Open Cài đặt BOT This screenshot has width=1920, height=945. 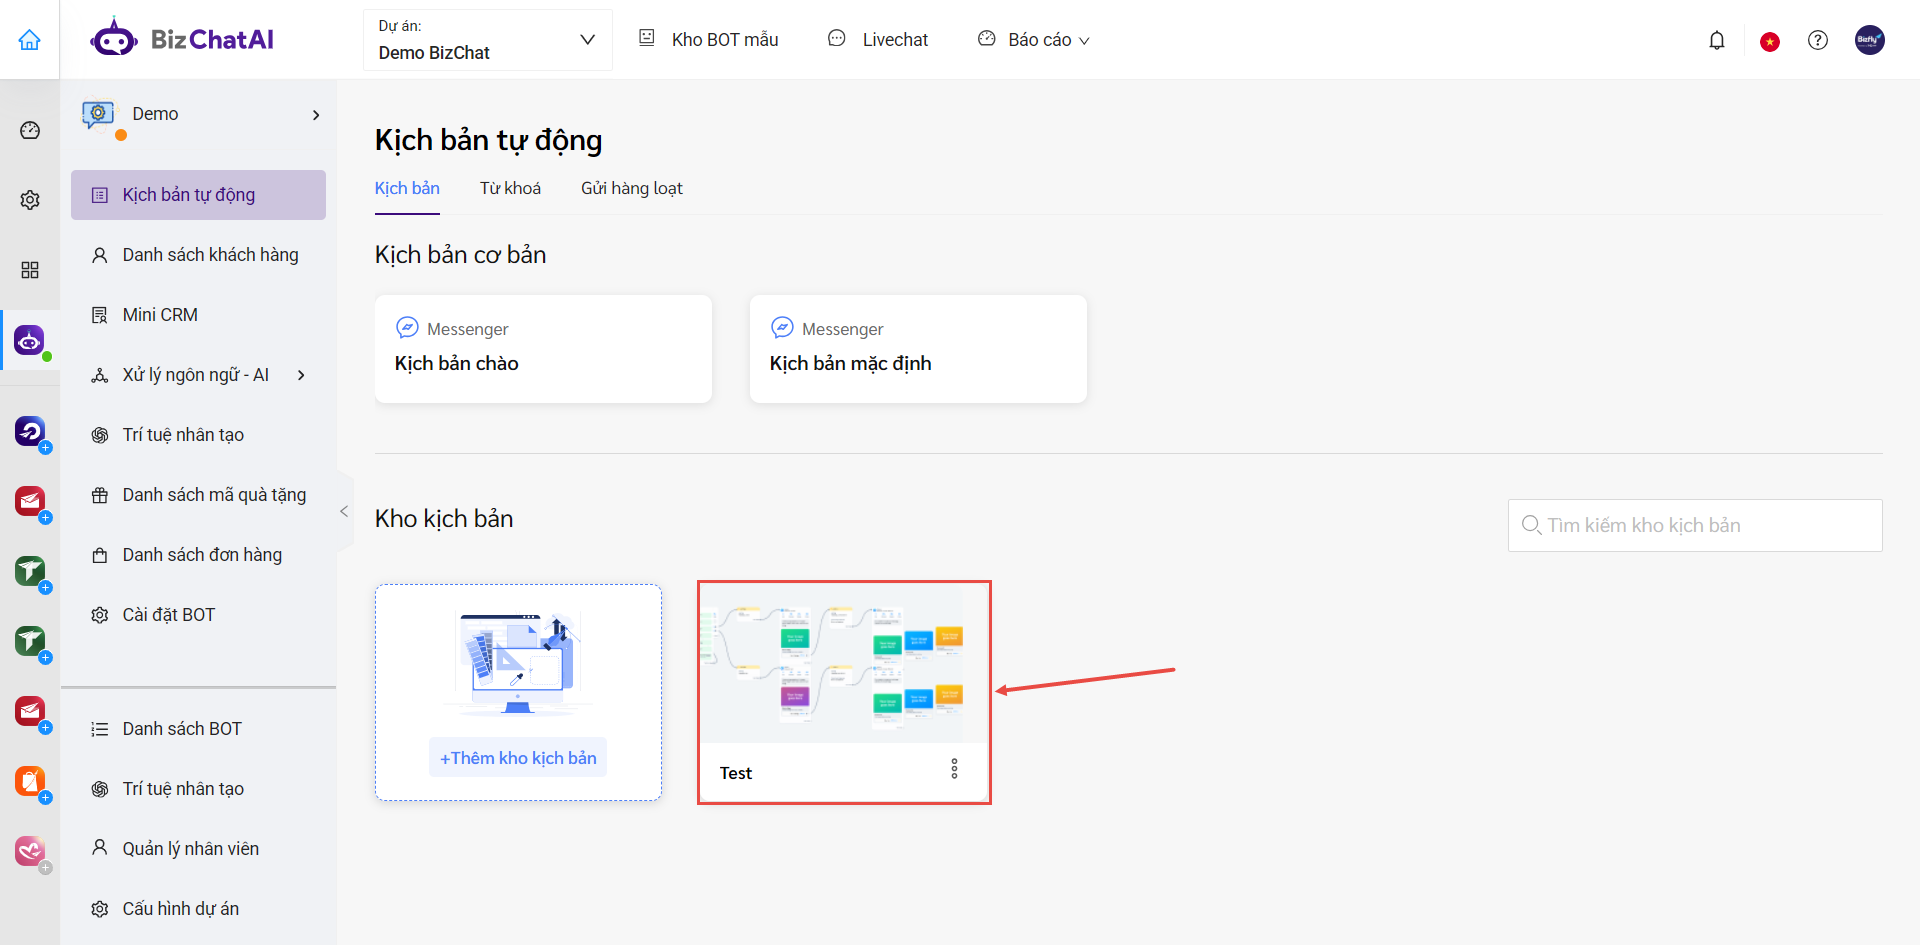198,615
